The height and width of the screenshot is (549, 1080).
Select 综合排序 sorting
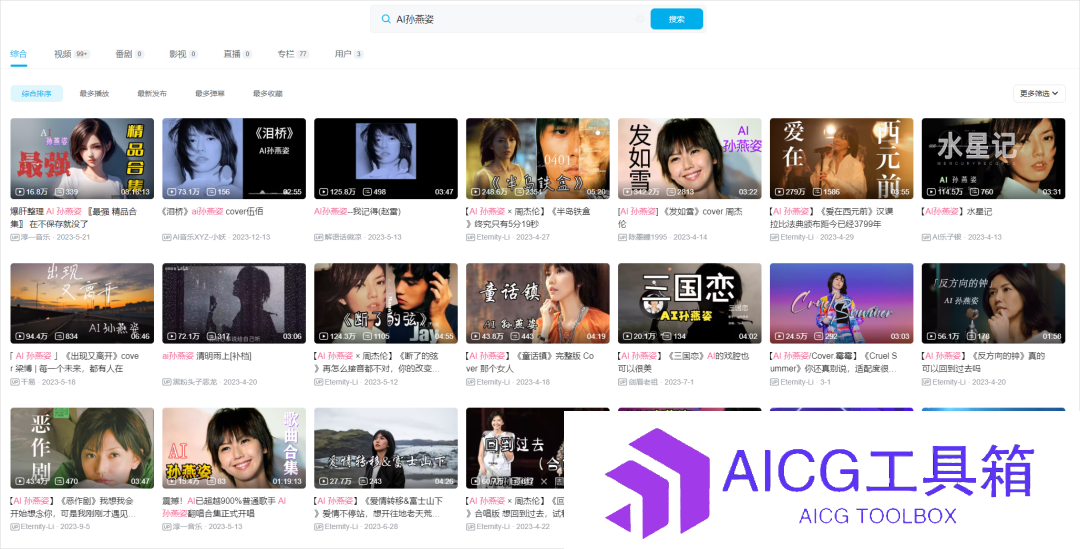pos(37,94)
